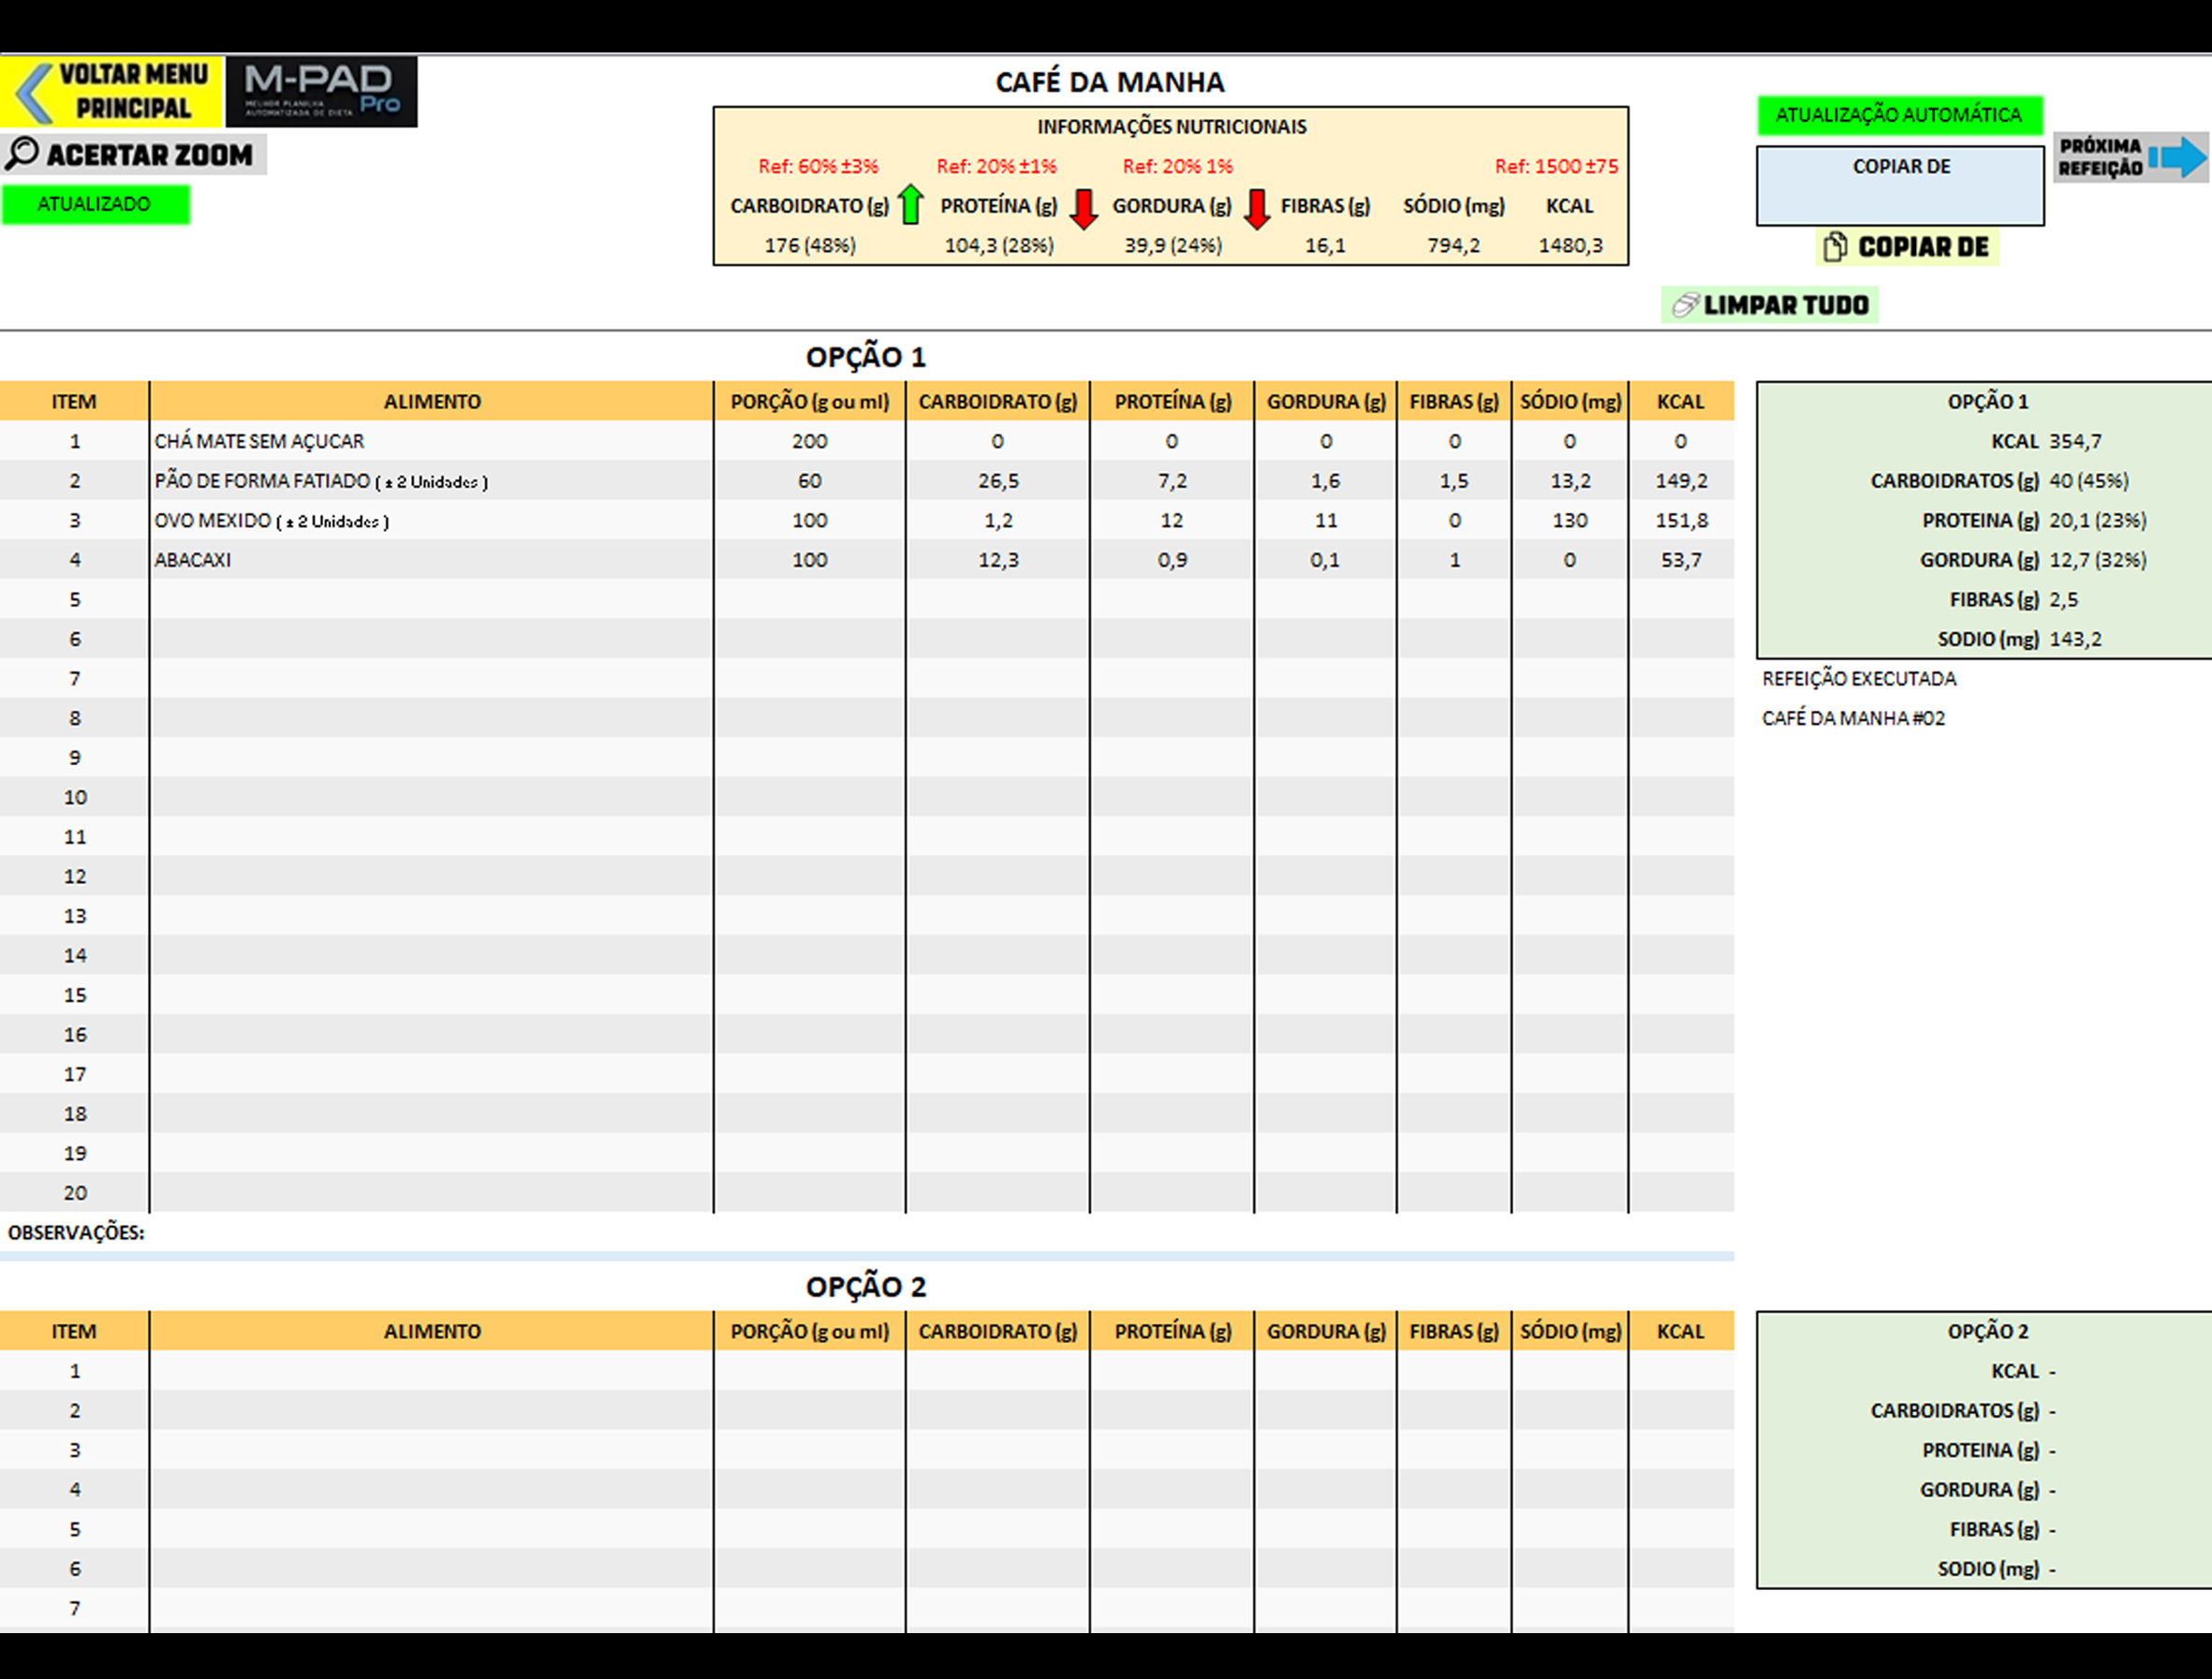Click the KCAL column header in Opção 2
2212x1679 pixels.
click(1679, 1331)
